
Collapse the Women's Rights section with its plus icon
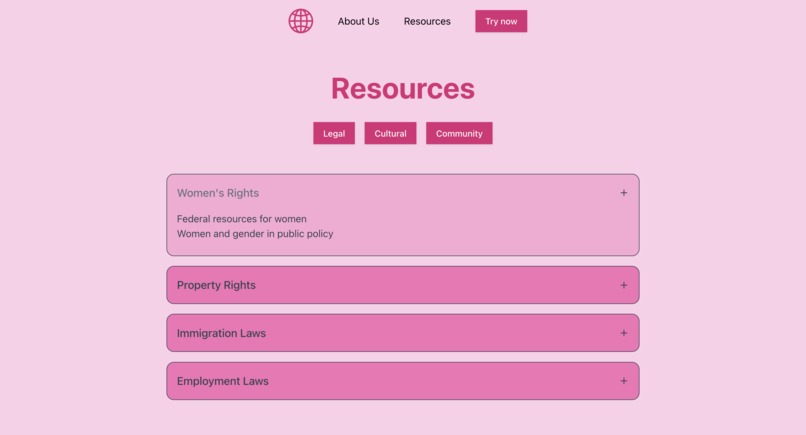[x=624, y=193]
